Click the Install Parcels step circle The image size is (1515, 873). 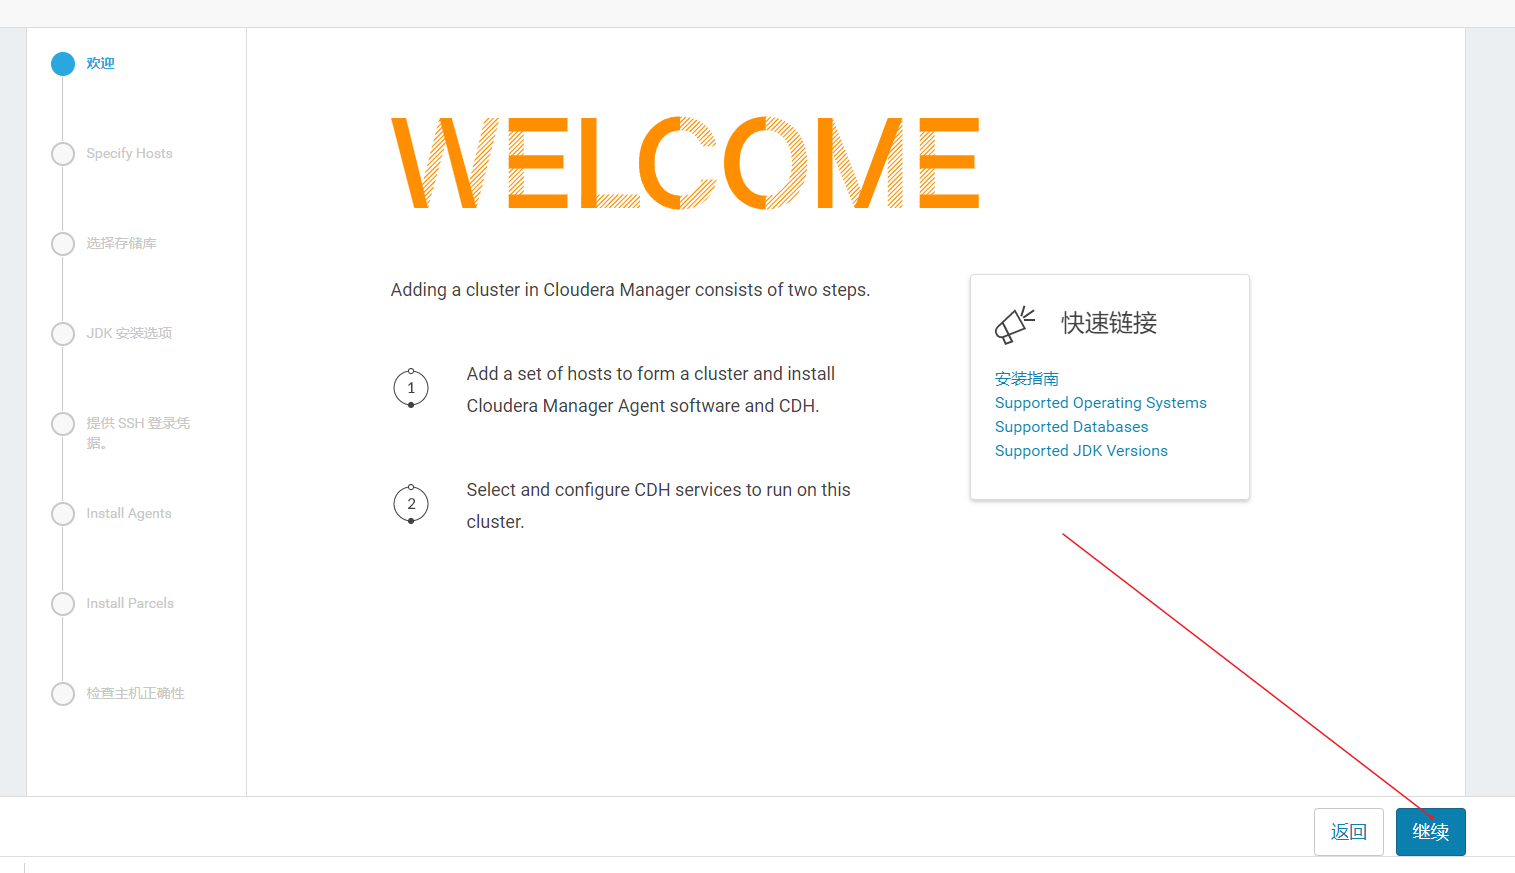tap(62, 603)
